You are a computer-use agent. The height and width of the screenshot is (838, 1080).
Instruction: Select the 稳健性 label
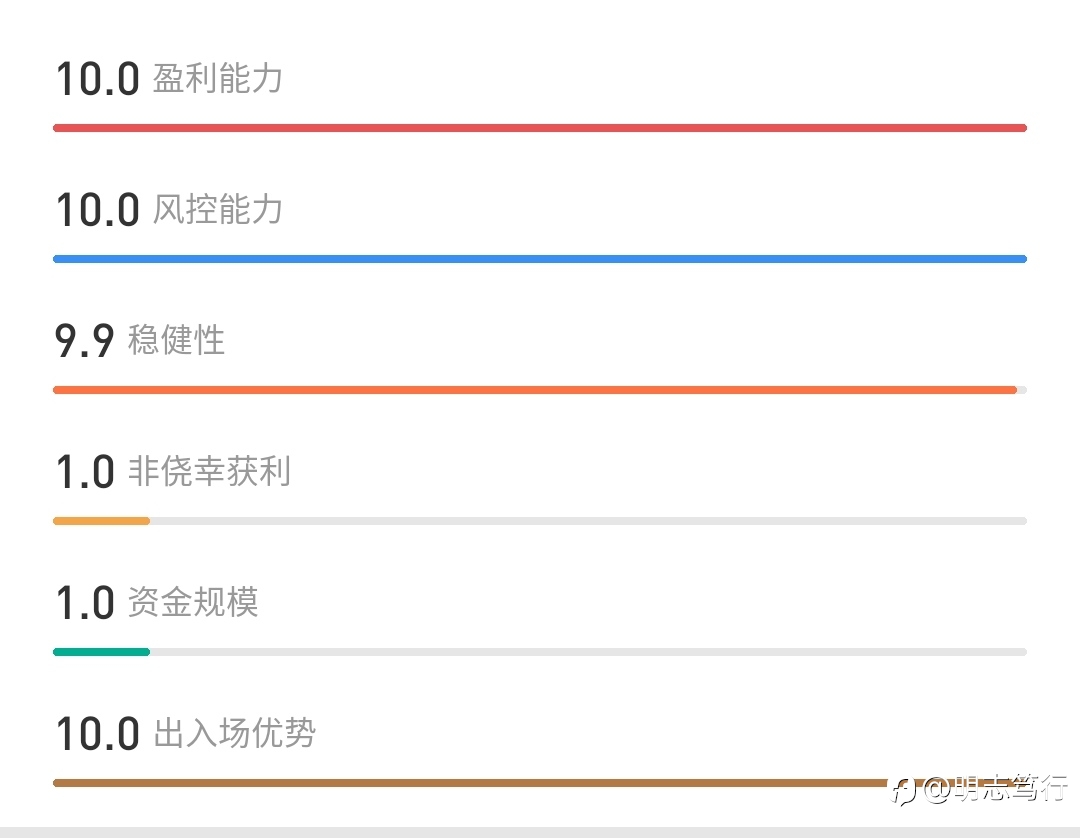[176, 339]
